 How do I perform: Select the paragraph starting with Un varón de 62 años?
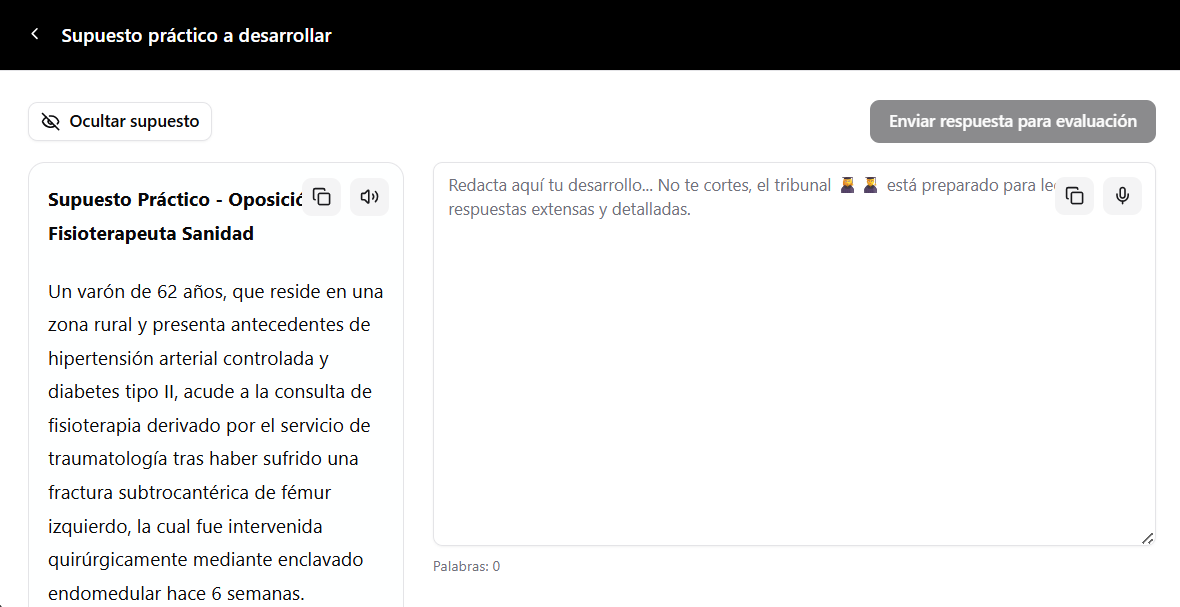(215, 441)
